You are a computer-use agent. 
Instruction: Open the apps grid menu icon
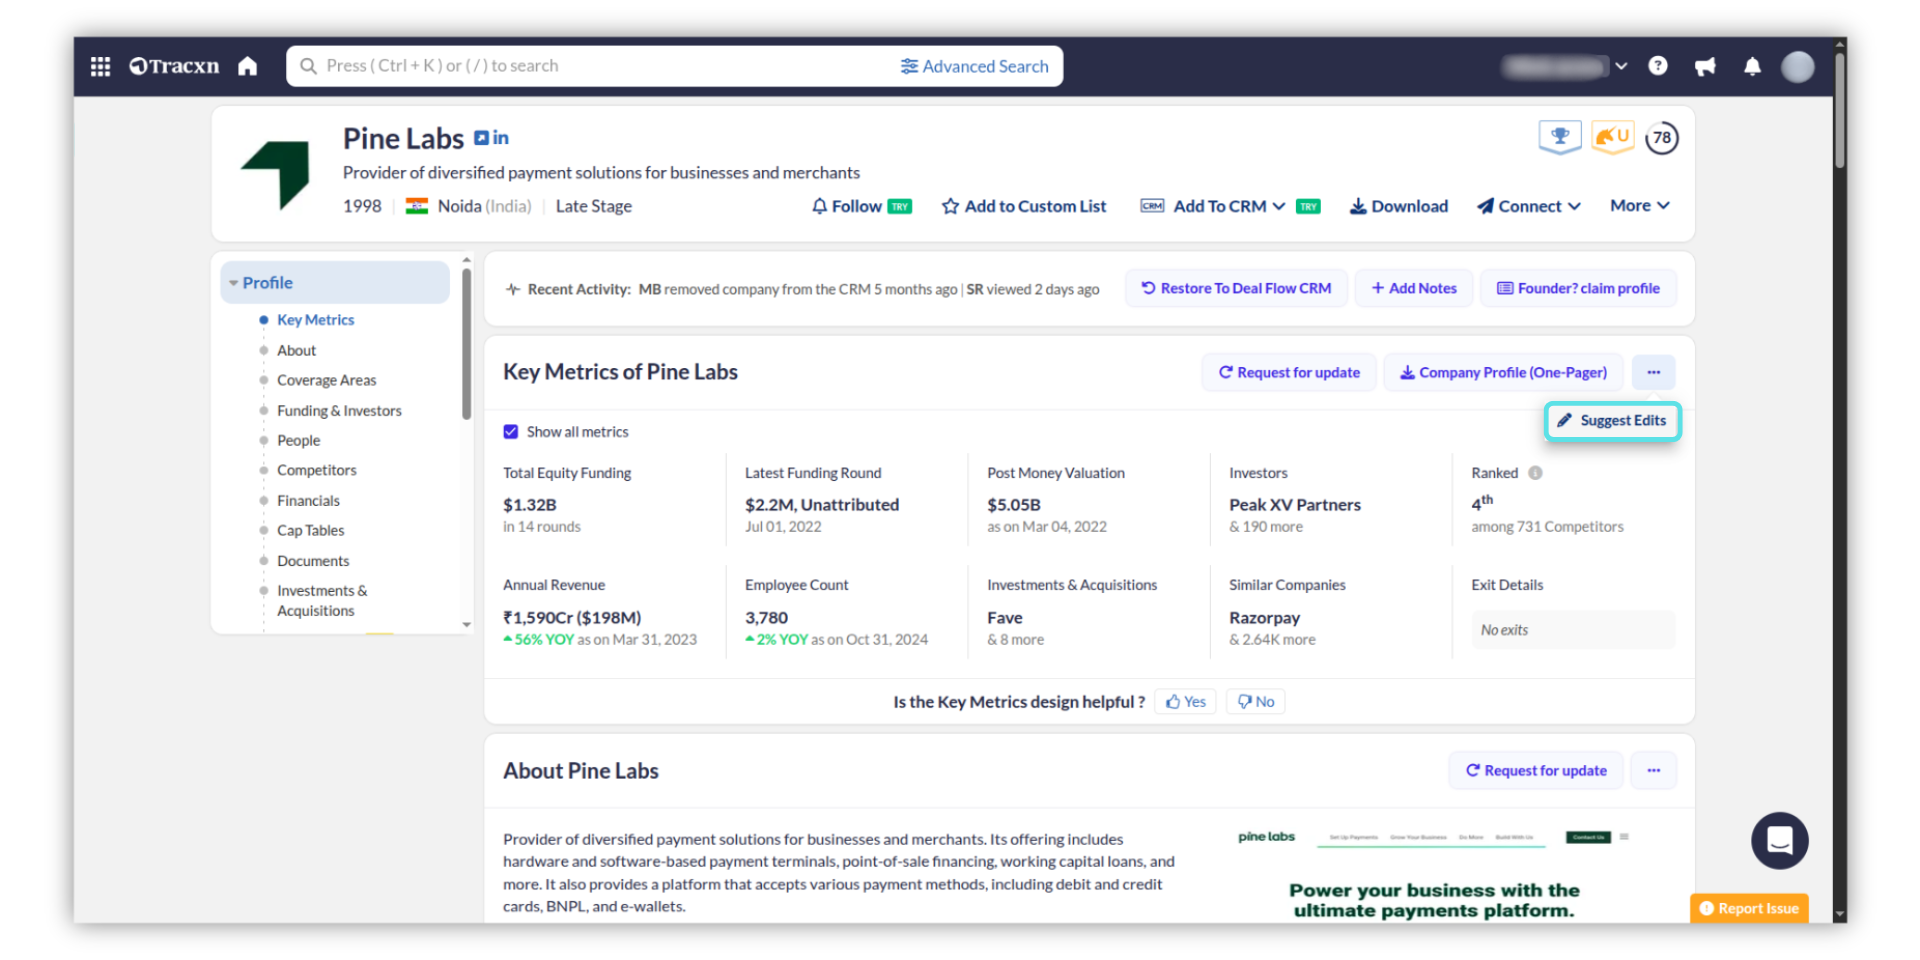(100, 66)
